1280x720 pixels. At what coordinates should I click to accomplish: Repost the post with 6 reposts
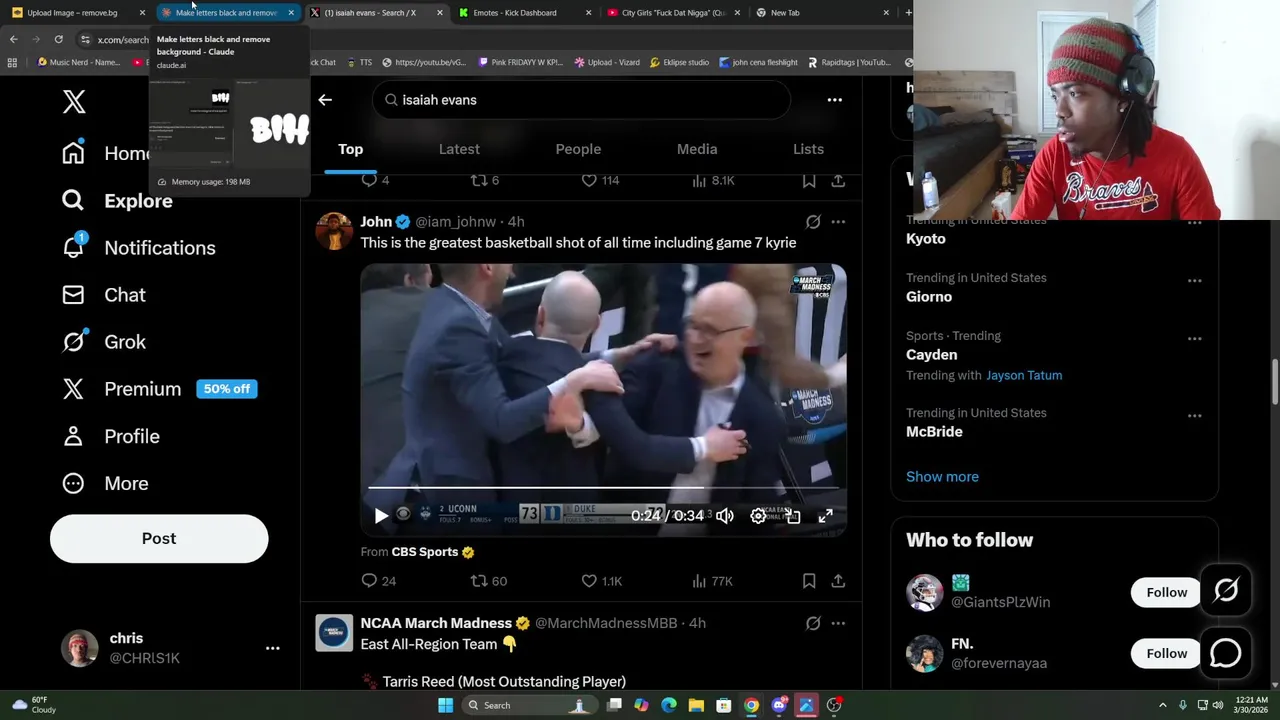pyautogui.click(x=485, y=180)
